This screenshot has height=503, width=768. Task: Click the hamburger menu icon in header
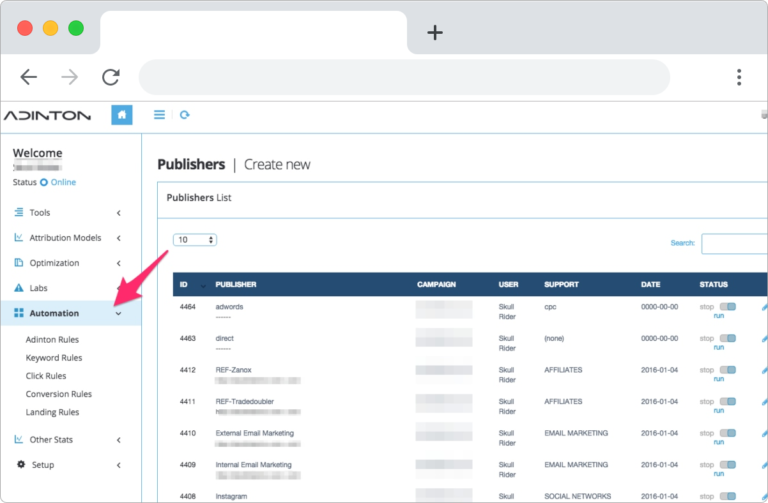[x=159, y=115]
